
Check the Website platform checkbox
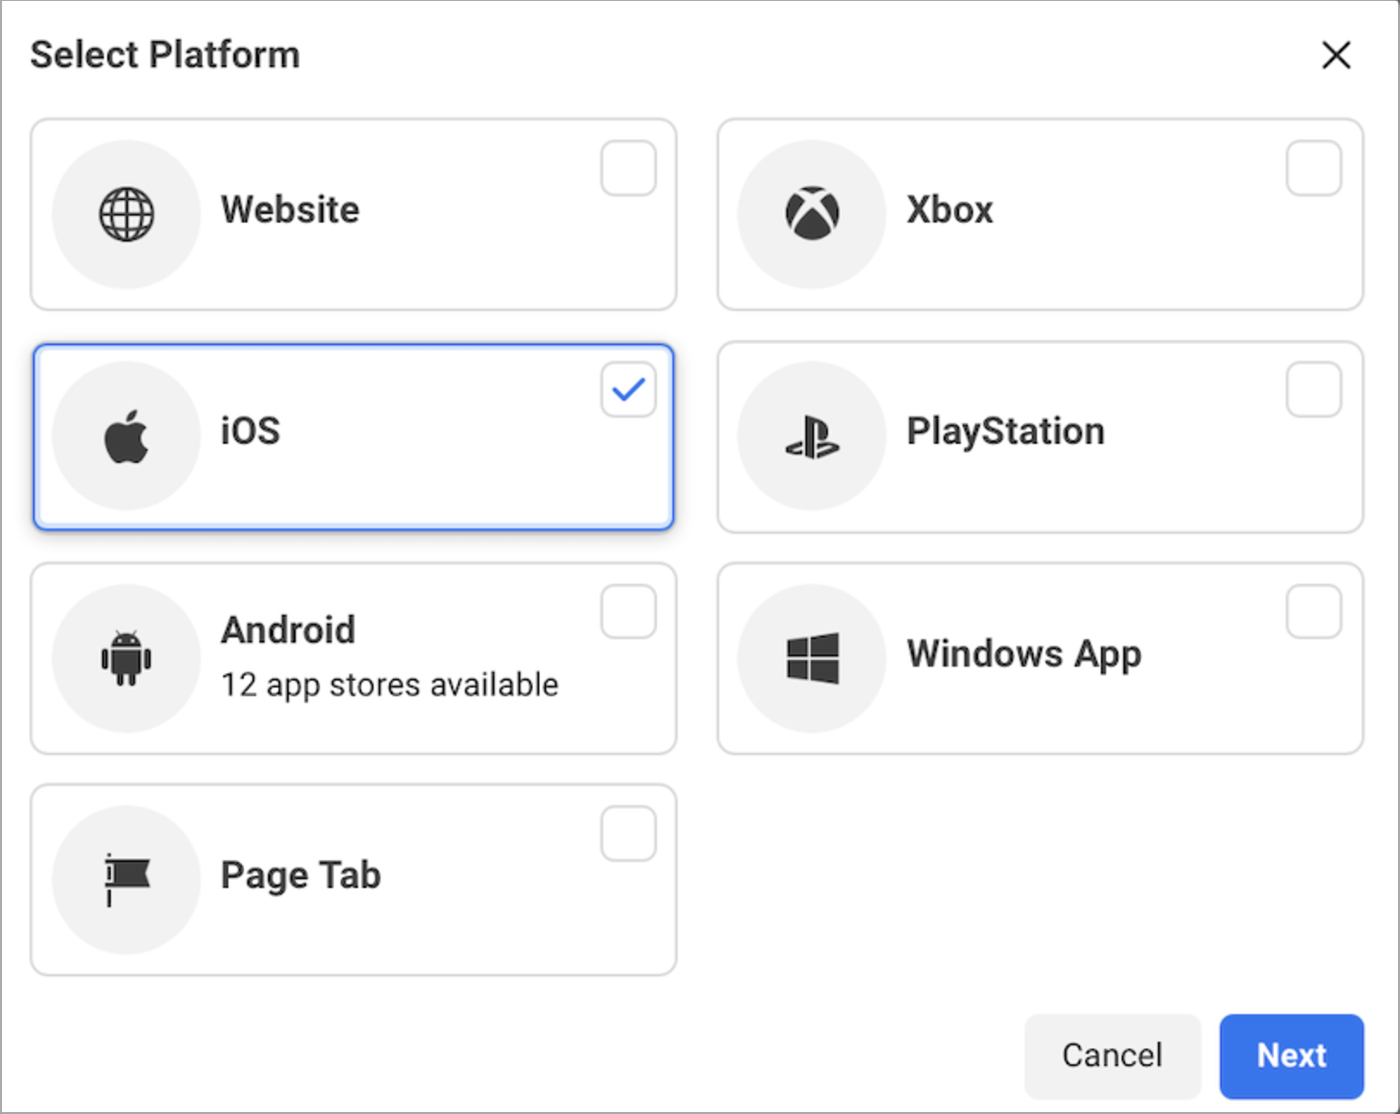[x=628, y=168]
